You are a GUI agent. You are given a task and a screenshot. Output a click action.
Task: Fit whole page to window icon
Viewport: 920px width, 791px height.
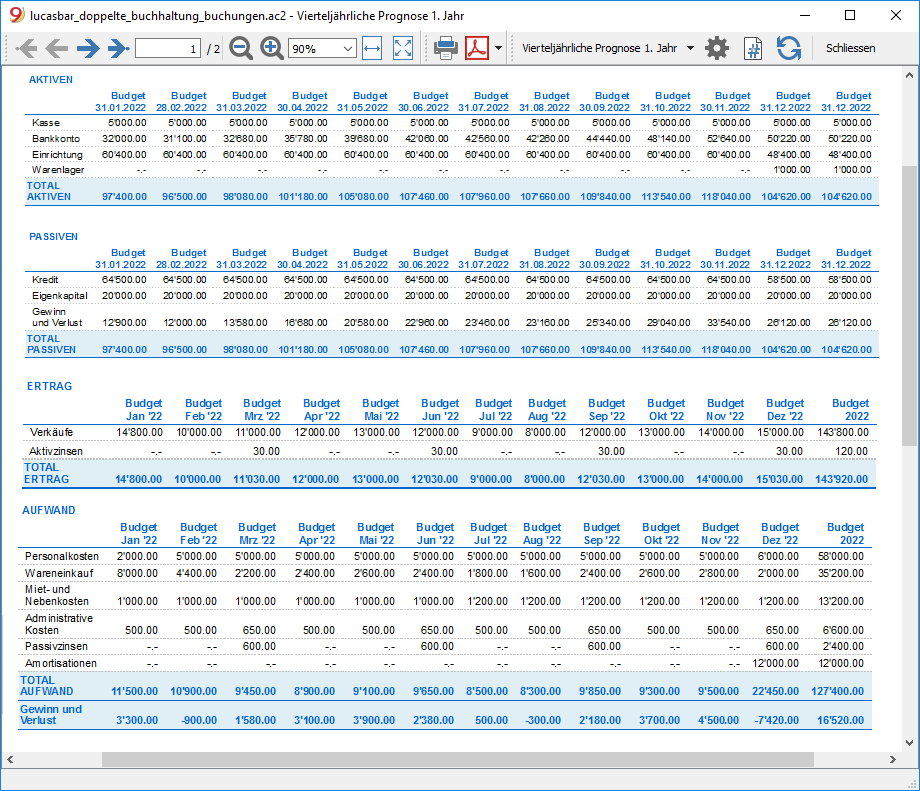click(x=403, y=48)
